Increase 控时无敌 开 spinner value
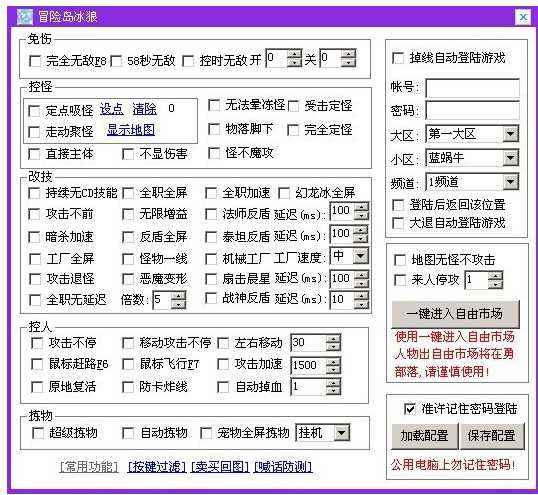Viewport: 538px width, 495px height. [295, 54]
